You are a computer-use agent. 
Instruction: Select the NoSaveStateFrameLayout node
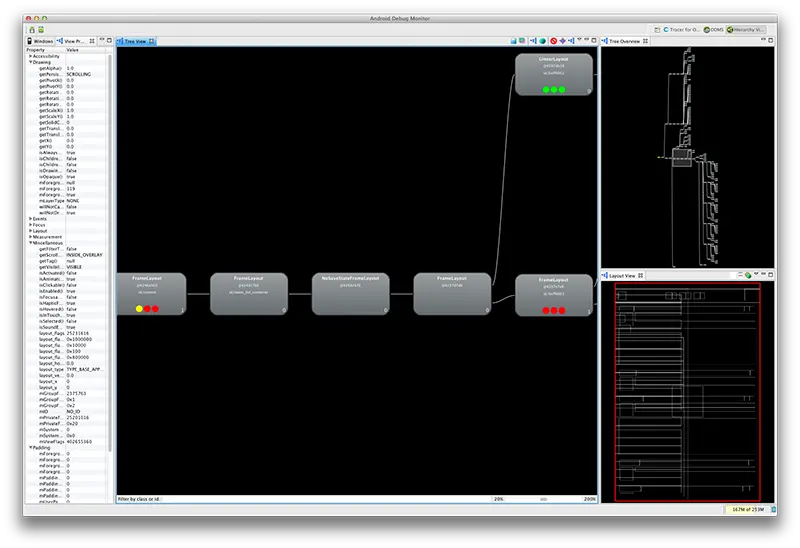point(351,294)
